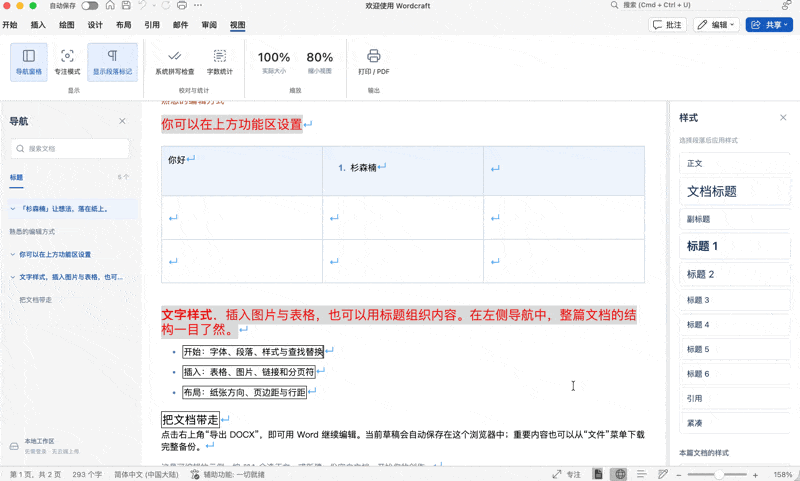Set zoom to 100% 实际大小
800x481 pixels.
click(x=274, y=62)
